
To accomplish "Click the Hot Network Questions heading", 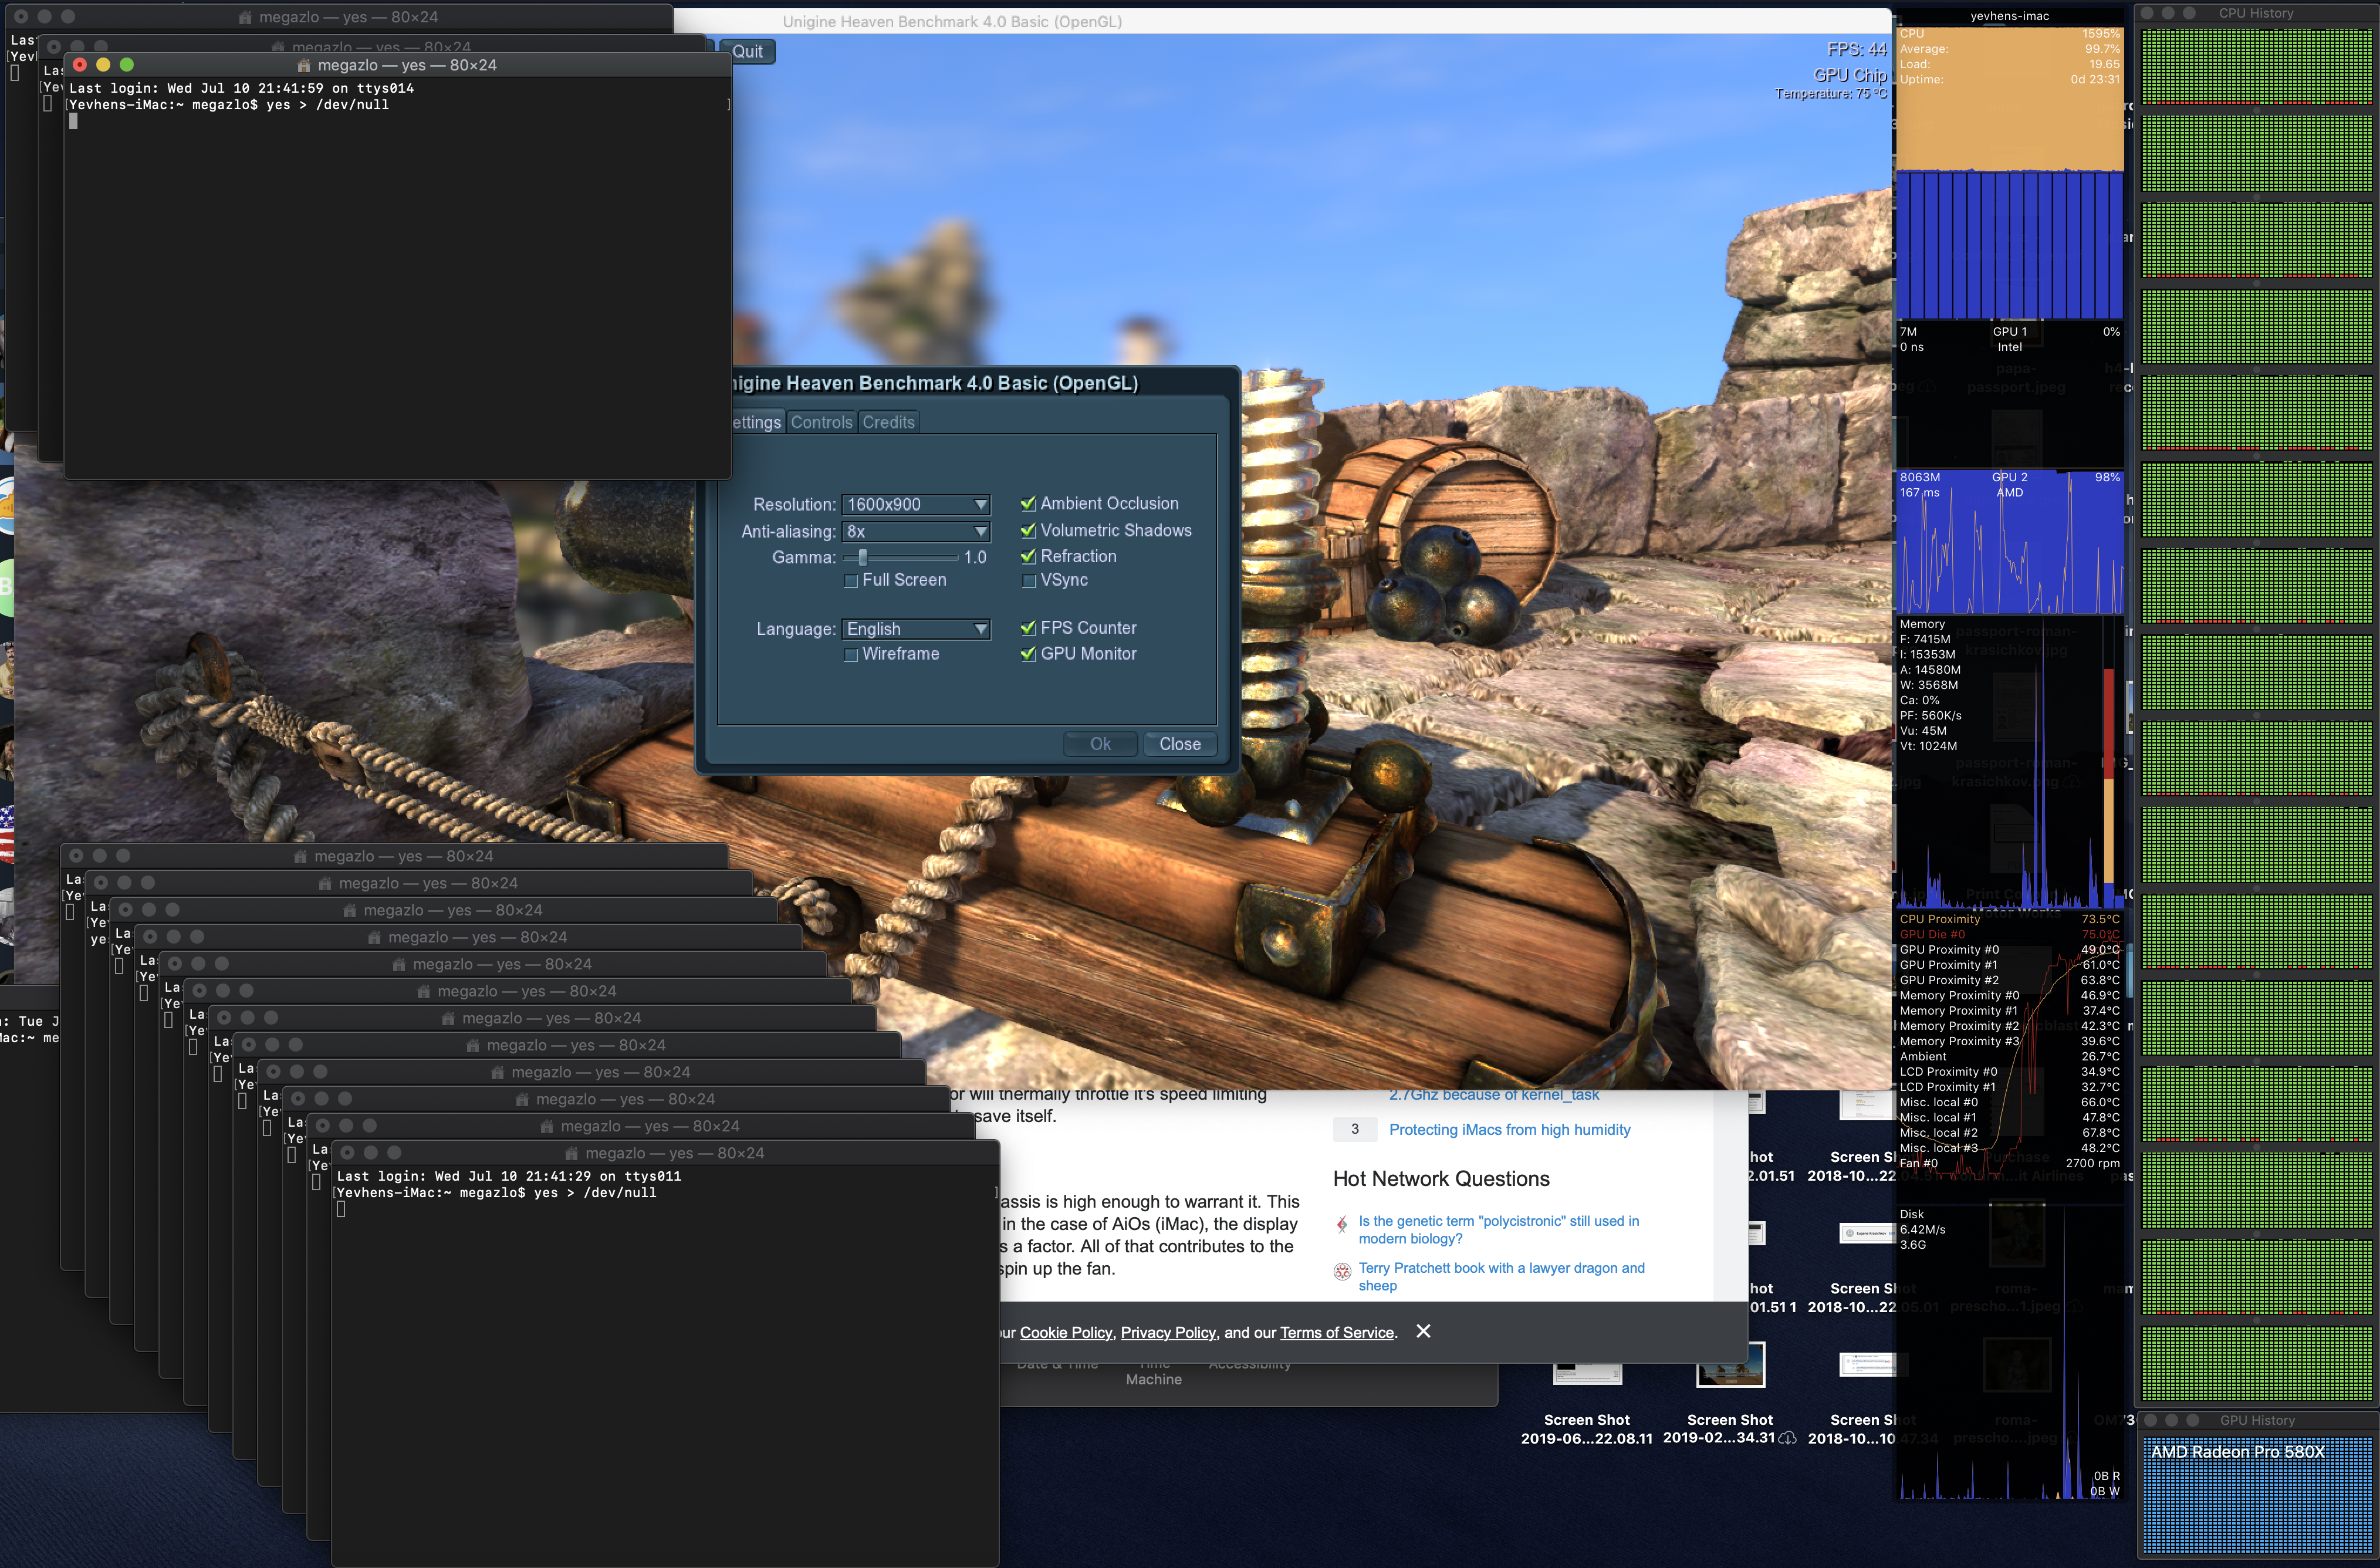I will coord(1441,1179).
